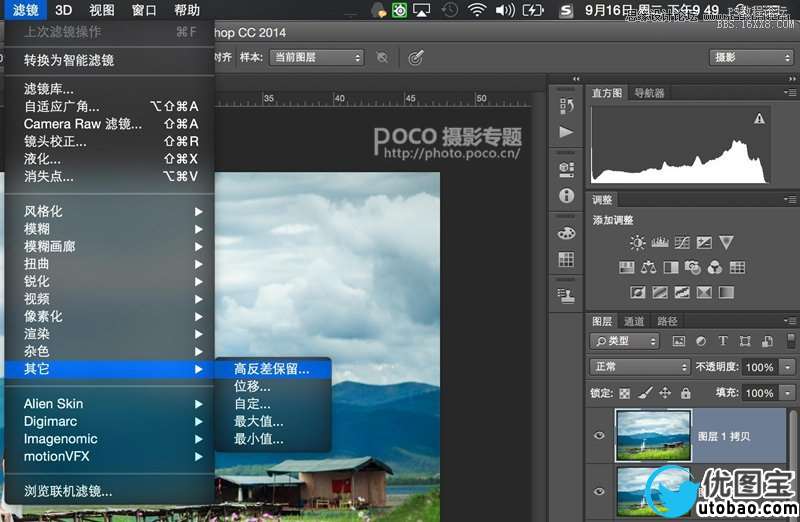The height and width of the screenshot is (522, 800).
Task: Switch to the 路径 tab
Action: pyautogui.click(x=667, y=321)
